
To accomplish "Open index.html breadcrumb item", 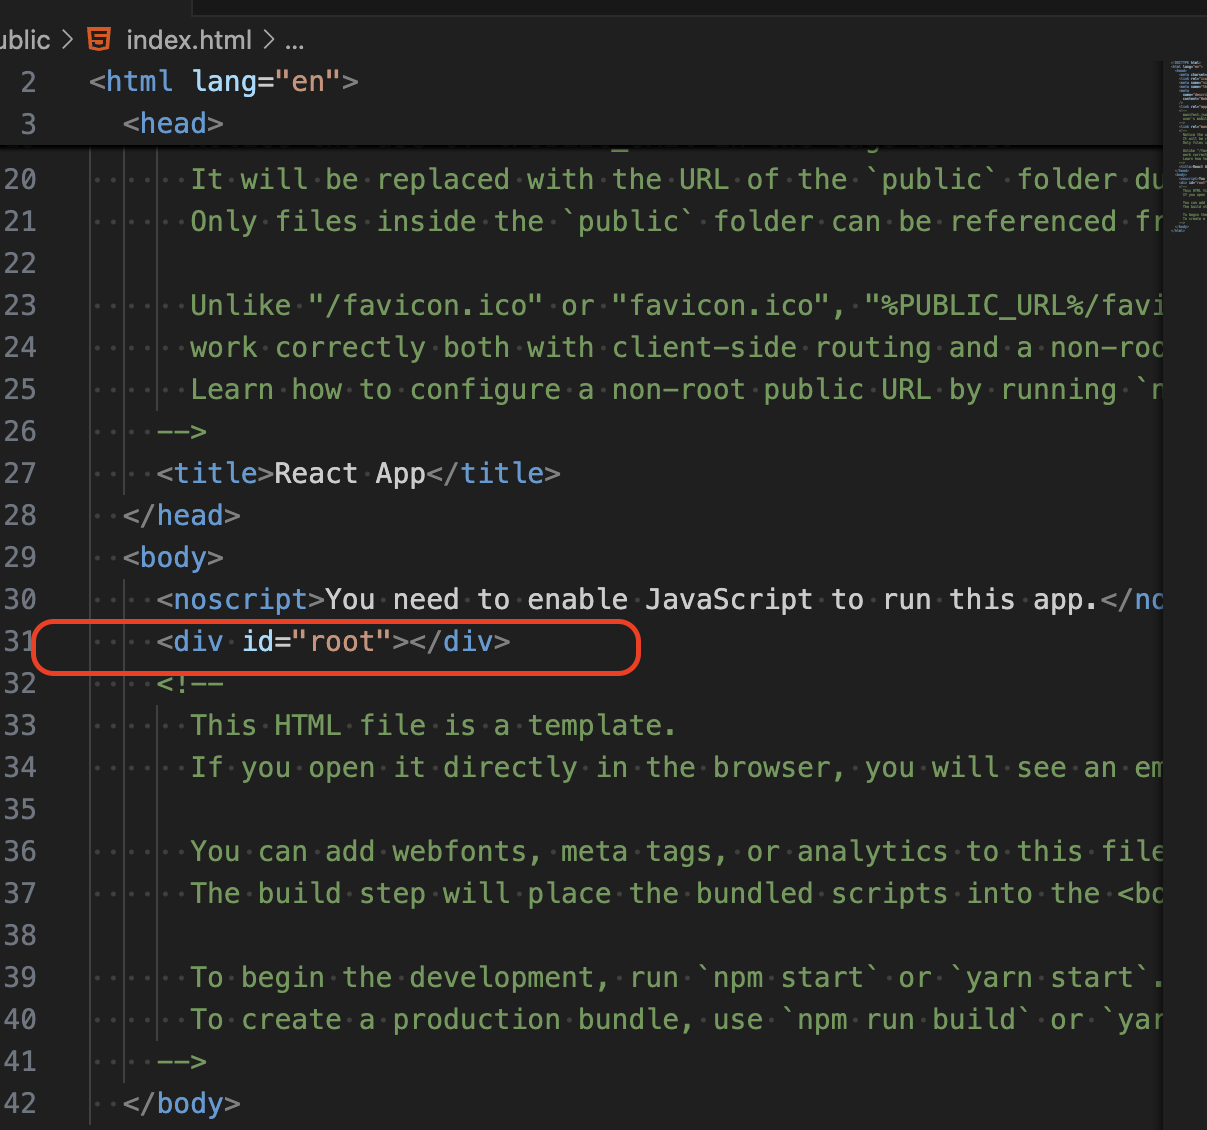I will pos(189,40).
